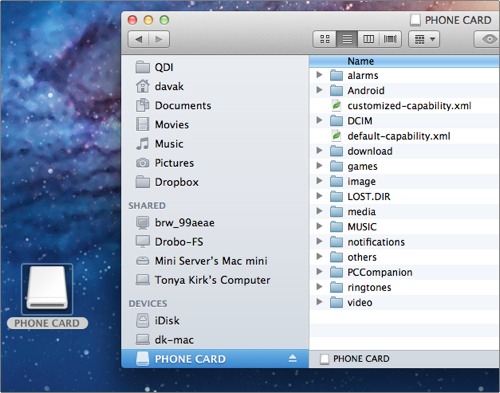Image resolution: width=500 pixels, height=393 pixels.
Task: Sort by the Name column header
Action: pyautogui.click(x=404, y=61)
